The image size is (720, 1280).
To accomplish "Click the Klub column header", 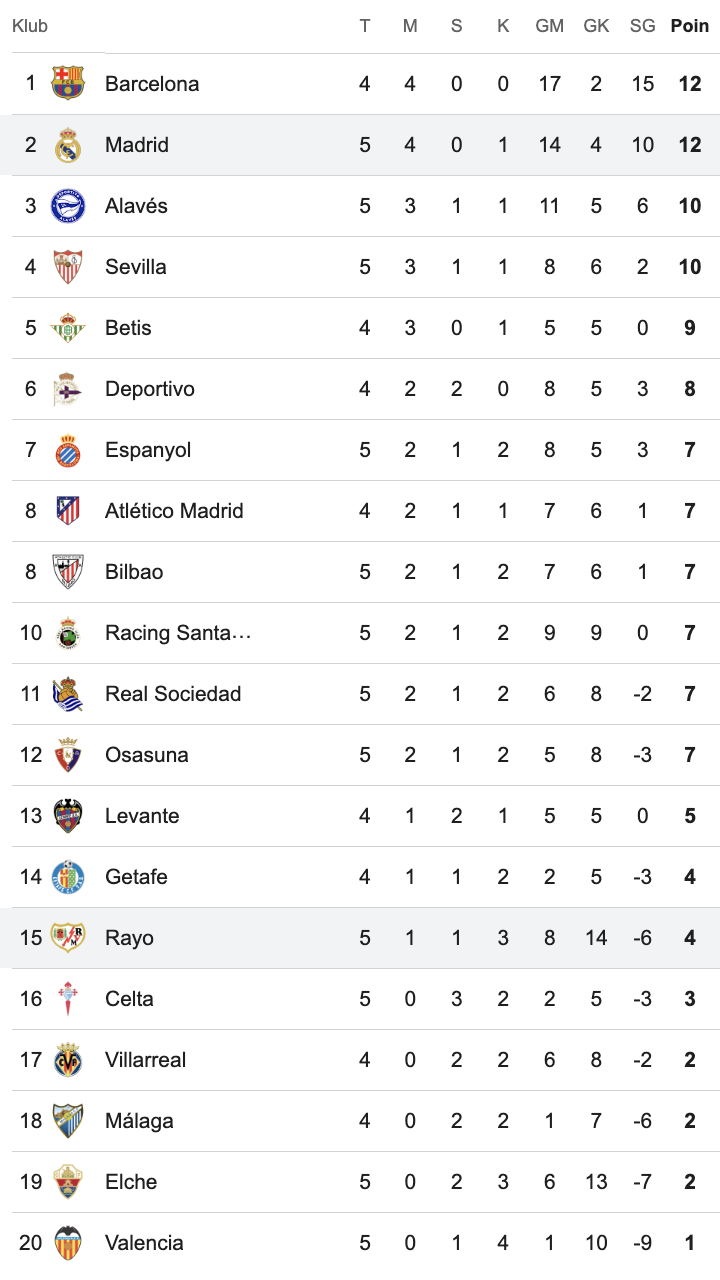I will [30, 26].
